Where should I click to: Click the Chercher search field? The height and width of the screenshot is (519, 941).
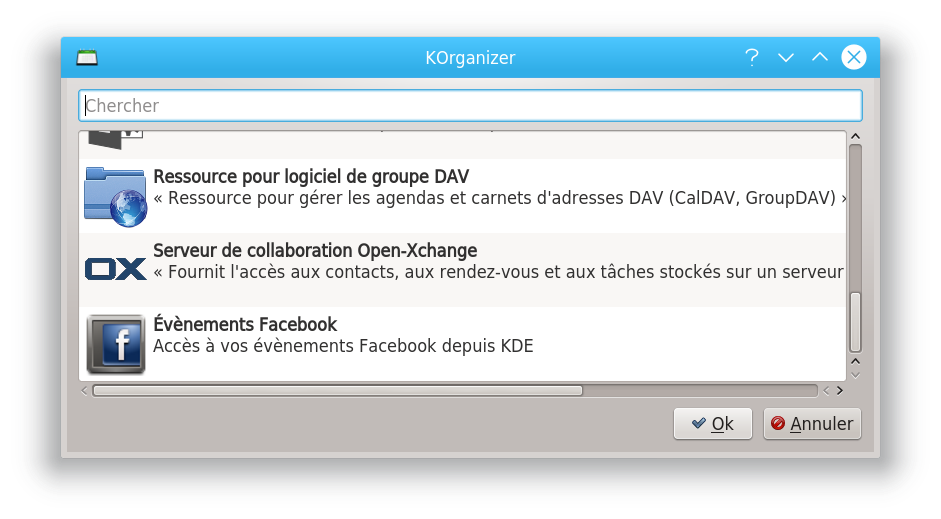[470, 106]
